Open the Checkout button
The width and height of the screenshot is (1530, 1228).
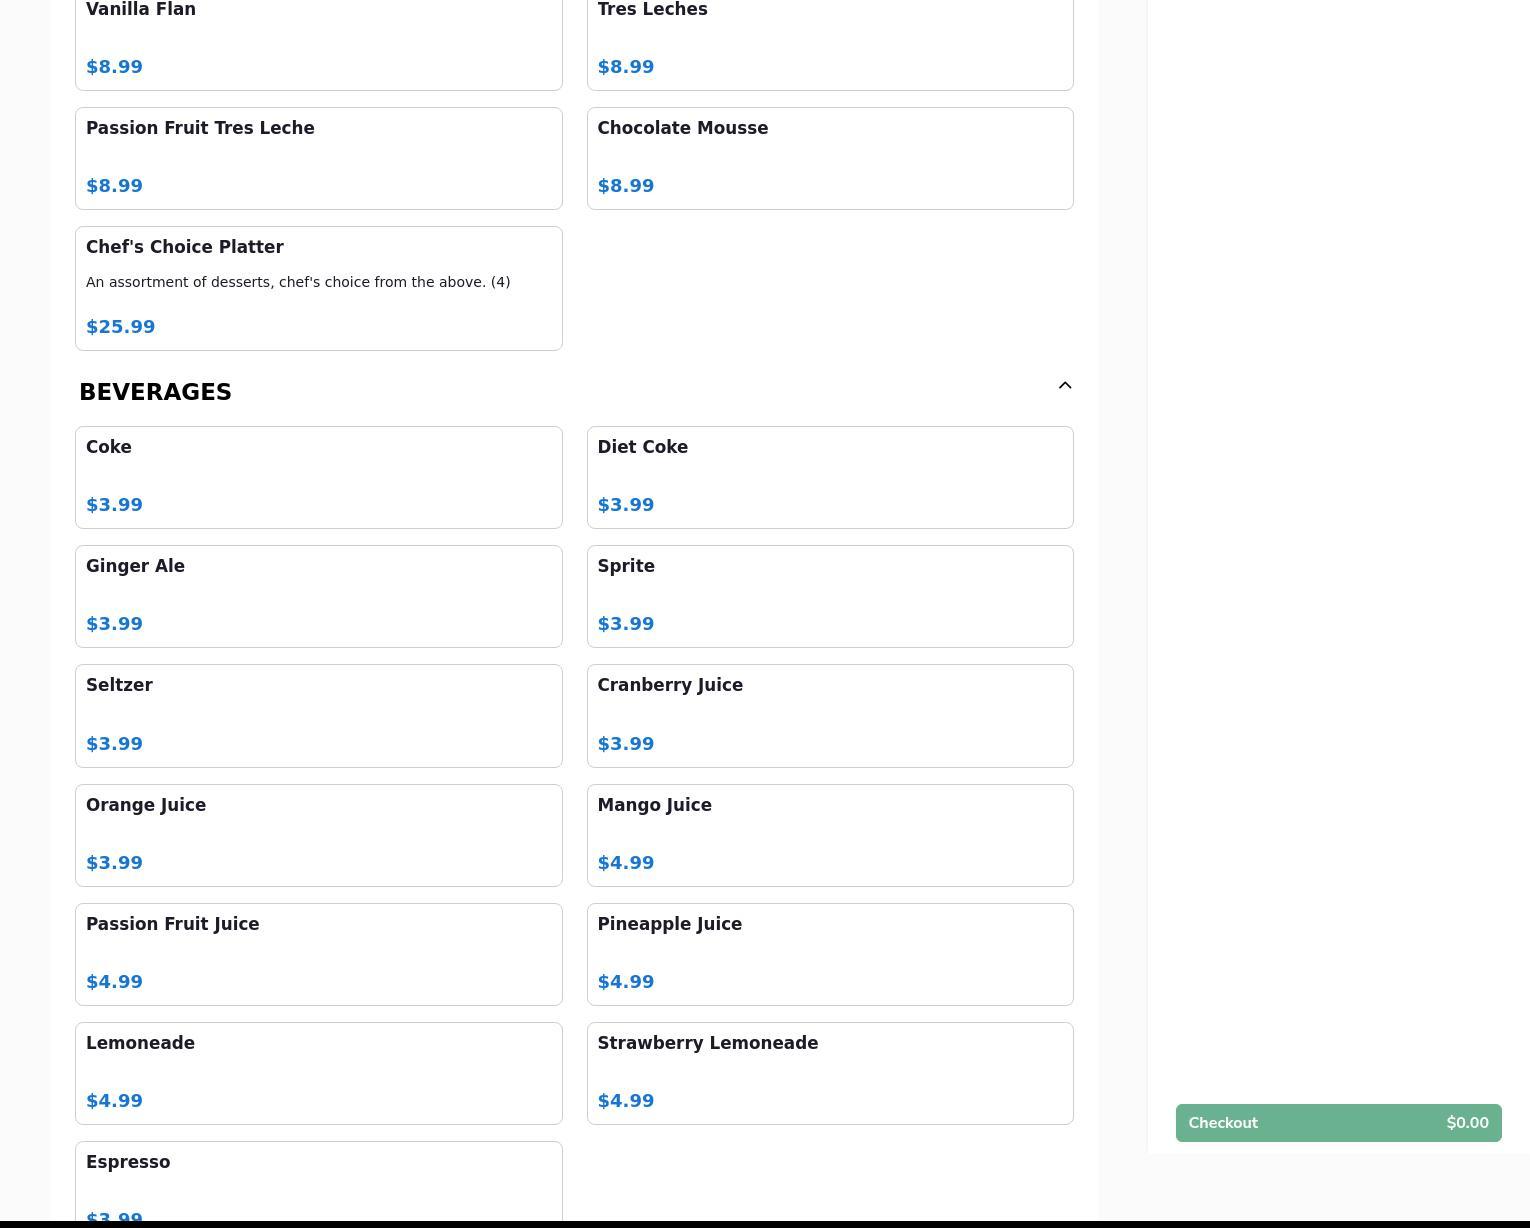click(x=1338, y=1123)
